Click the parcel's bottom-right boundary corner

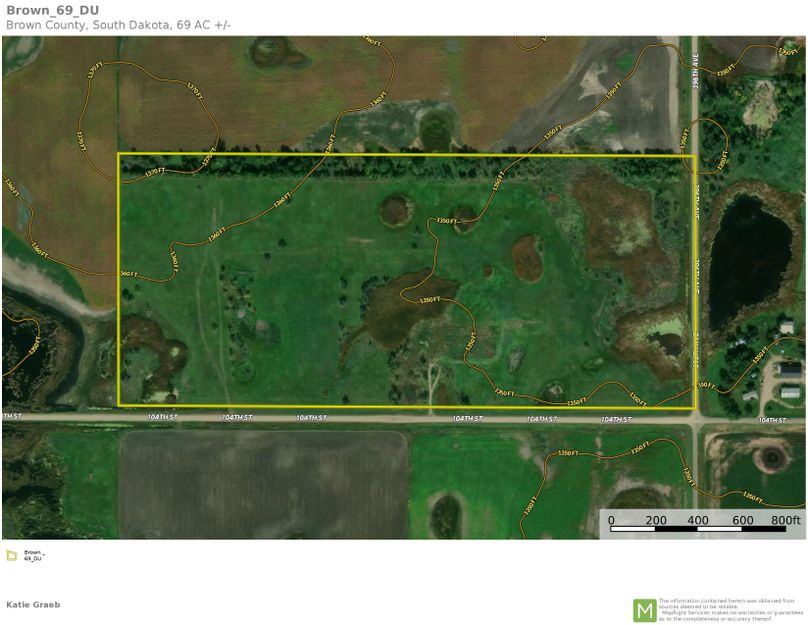click(x=694, y=407)
